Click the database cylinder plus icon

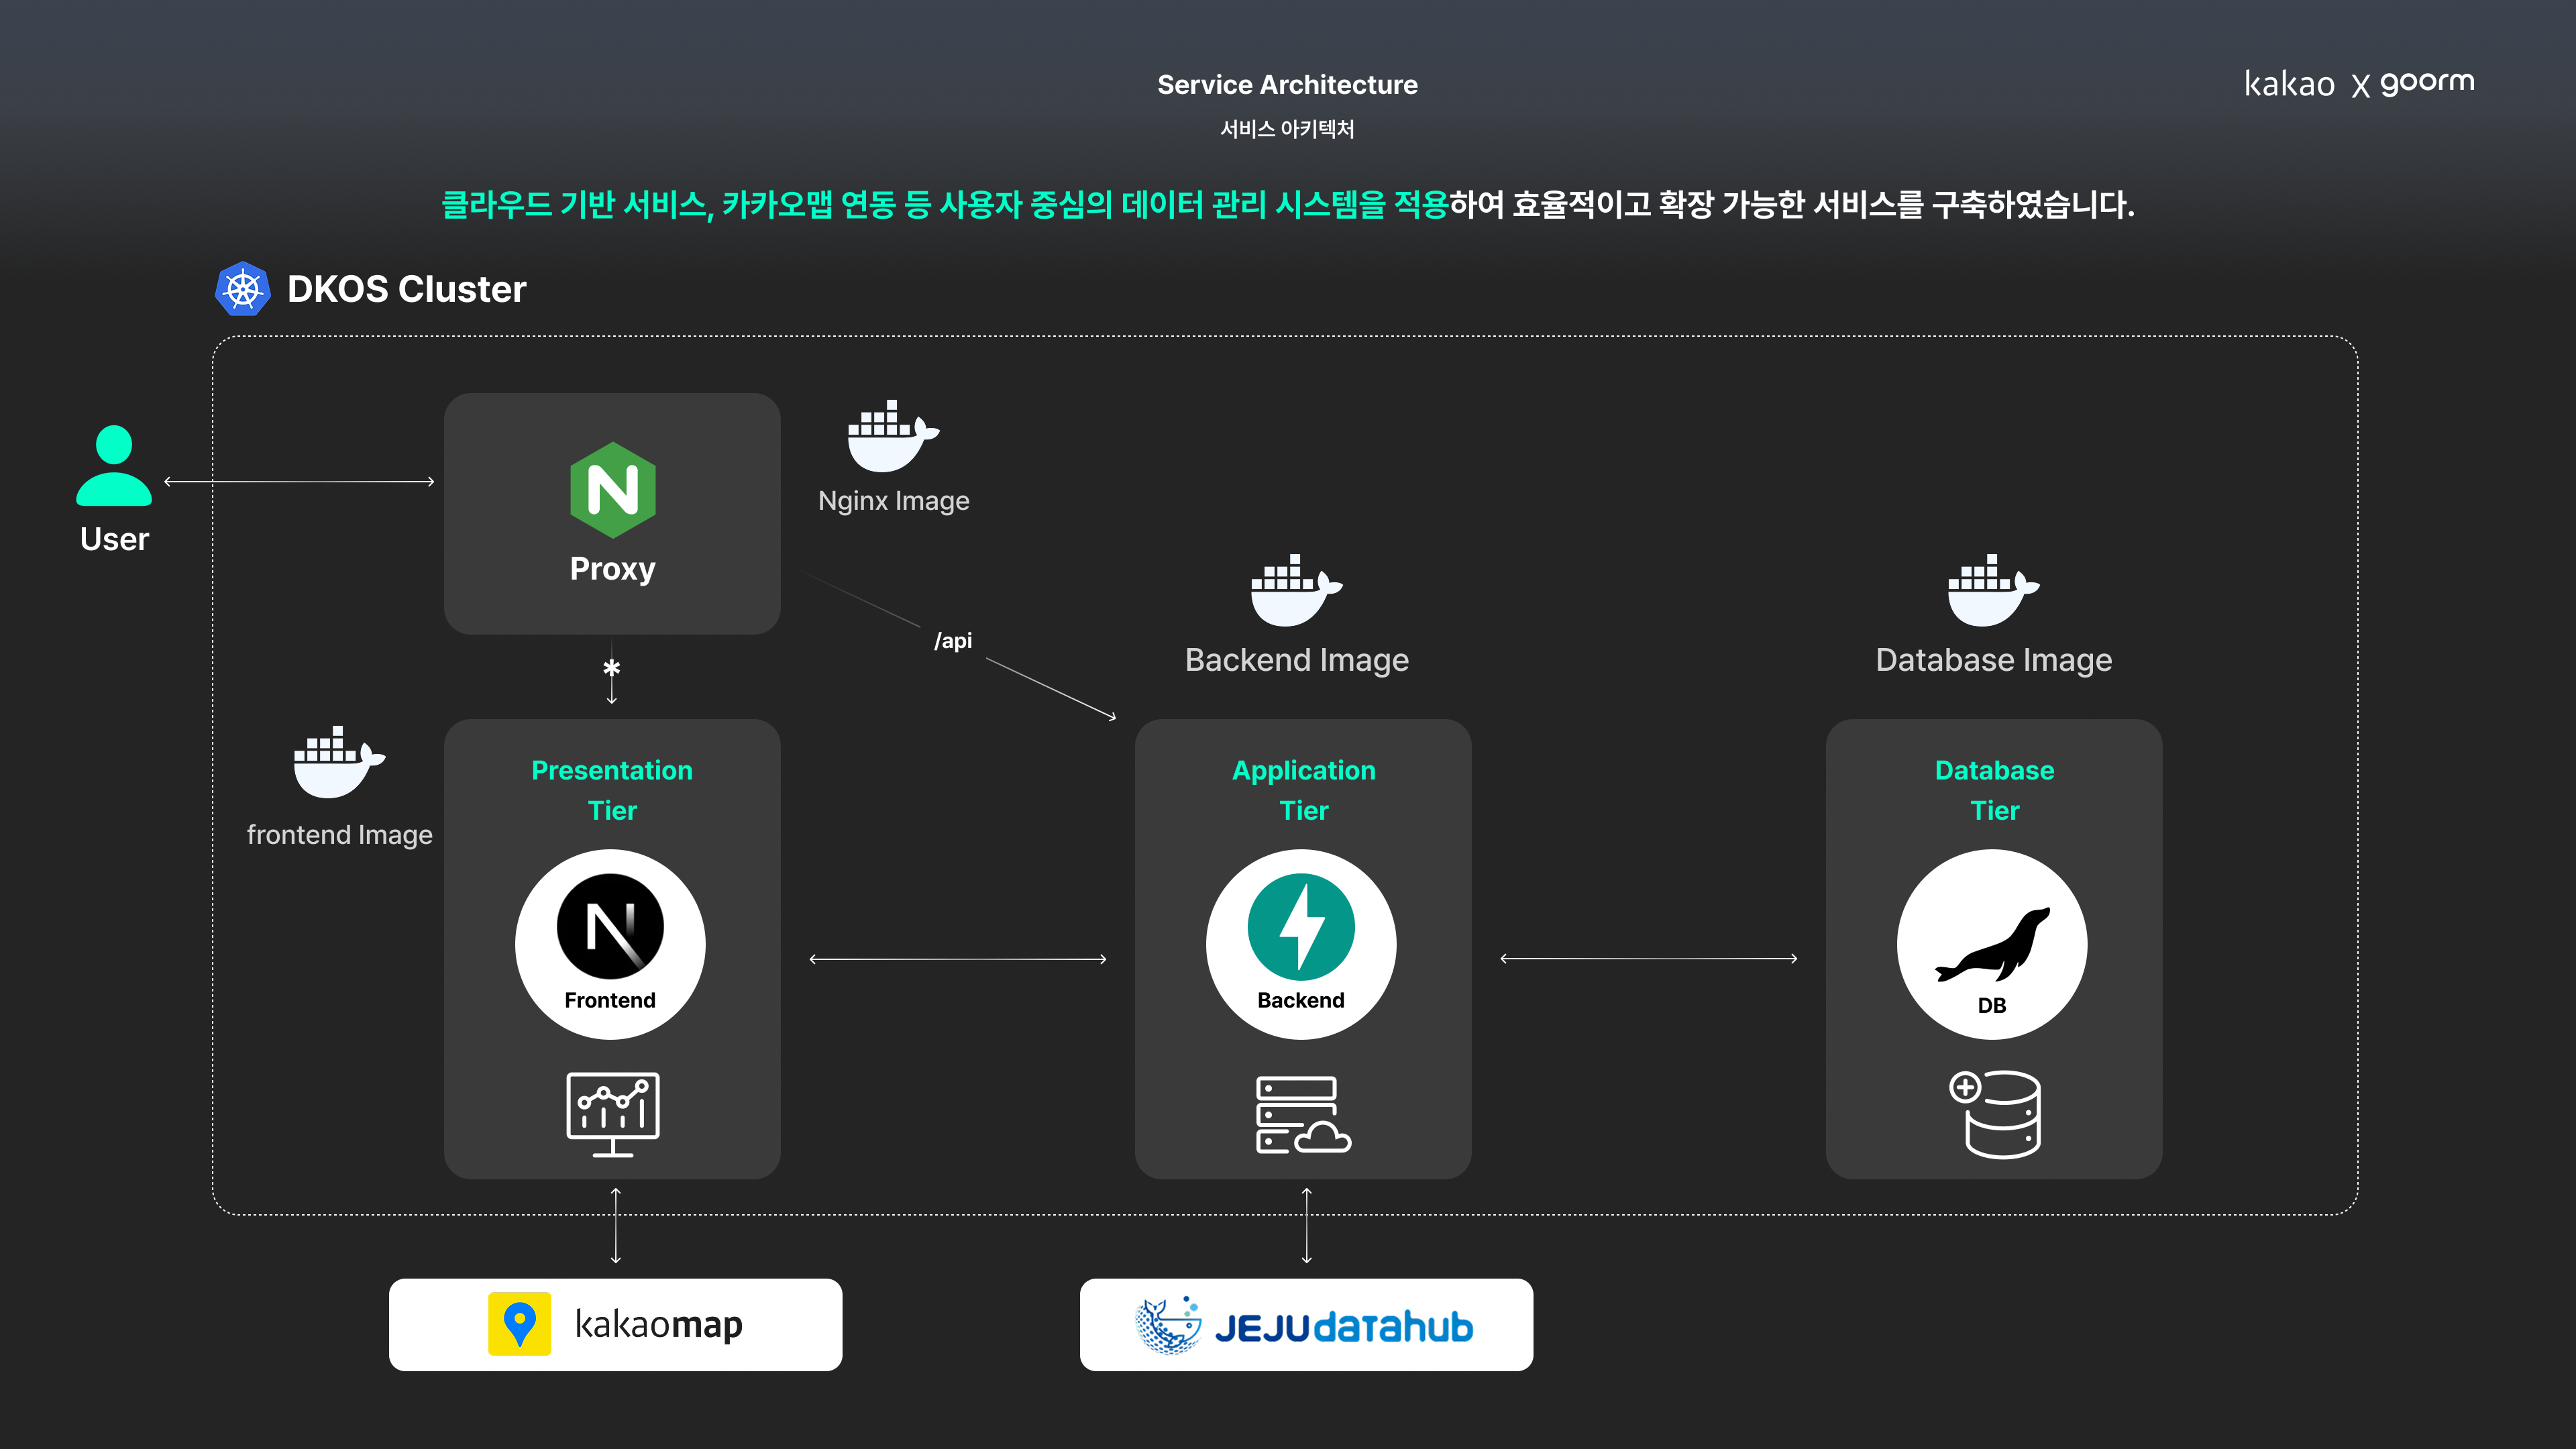(x=1994, y=1114)
